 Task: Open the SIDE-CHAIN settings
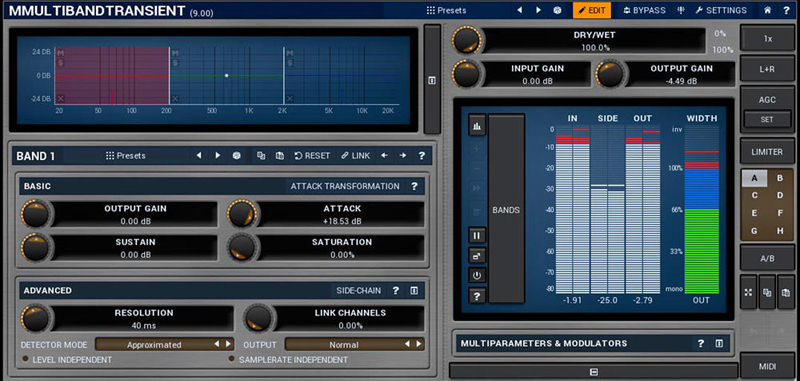(x=358, y=291)
